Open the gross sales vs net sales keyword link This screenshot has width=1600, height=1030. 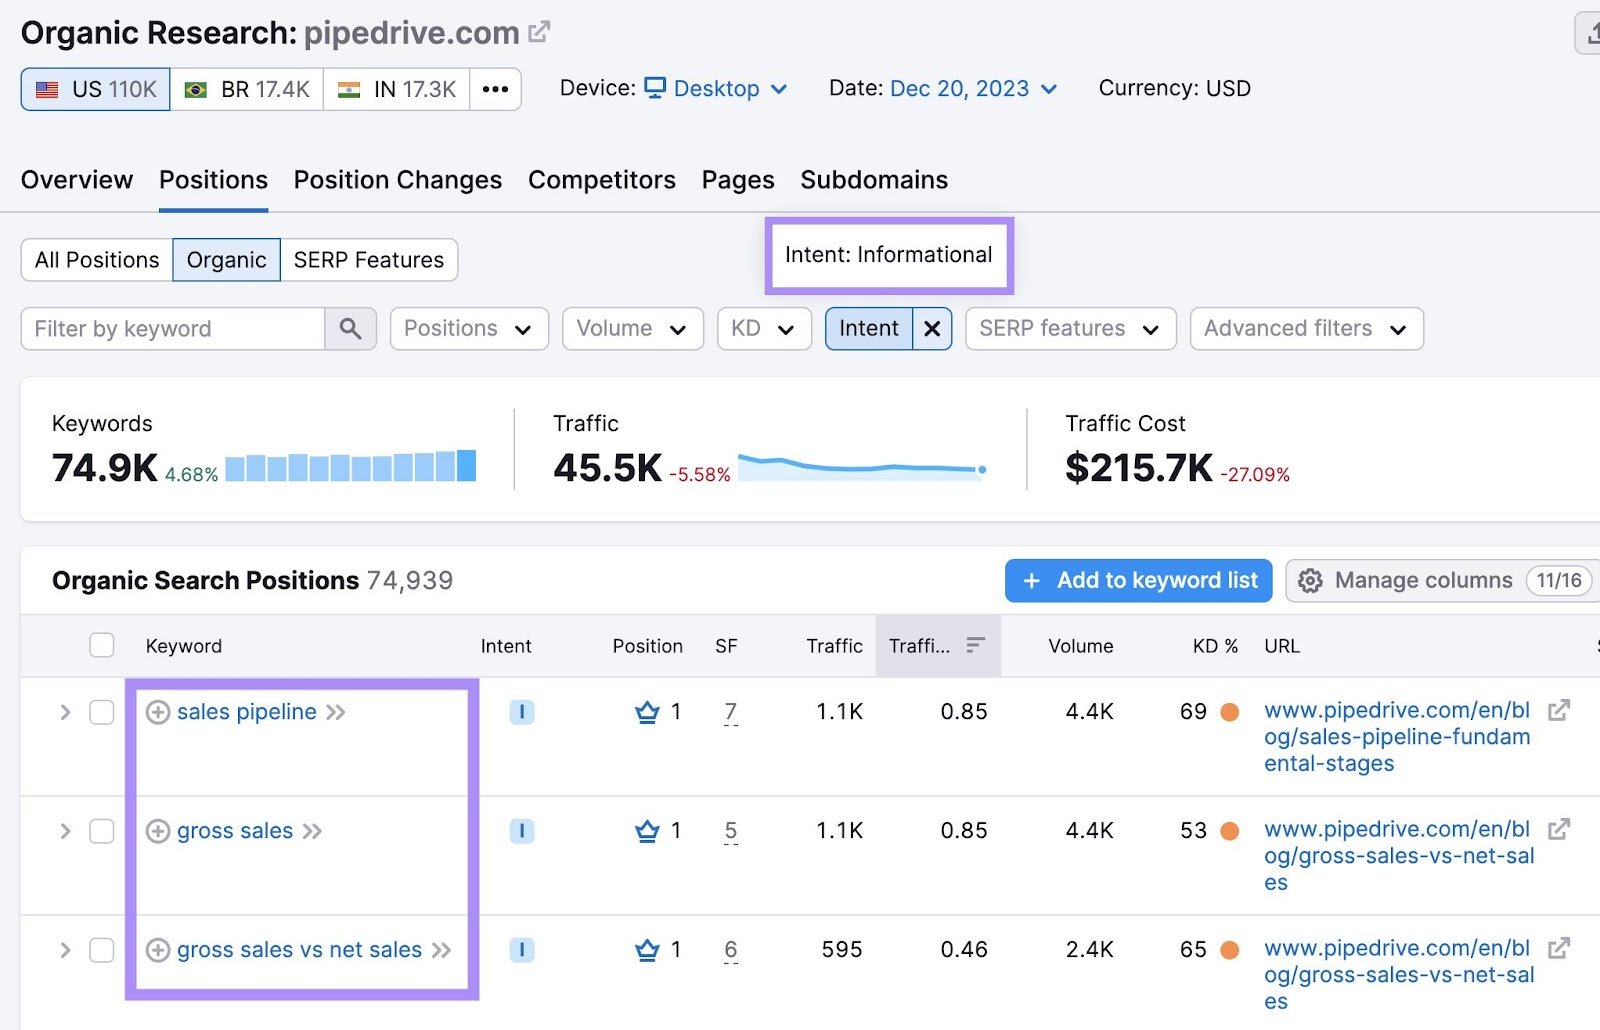(299, 950)
